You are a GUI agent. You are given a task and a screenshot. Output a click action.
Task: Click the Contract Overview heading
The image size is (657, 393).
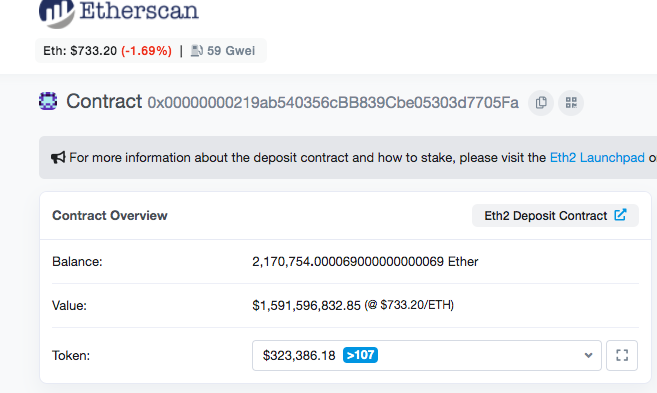click(110, 215)
